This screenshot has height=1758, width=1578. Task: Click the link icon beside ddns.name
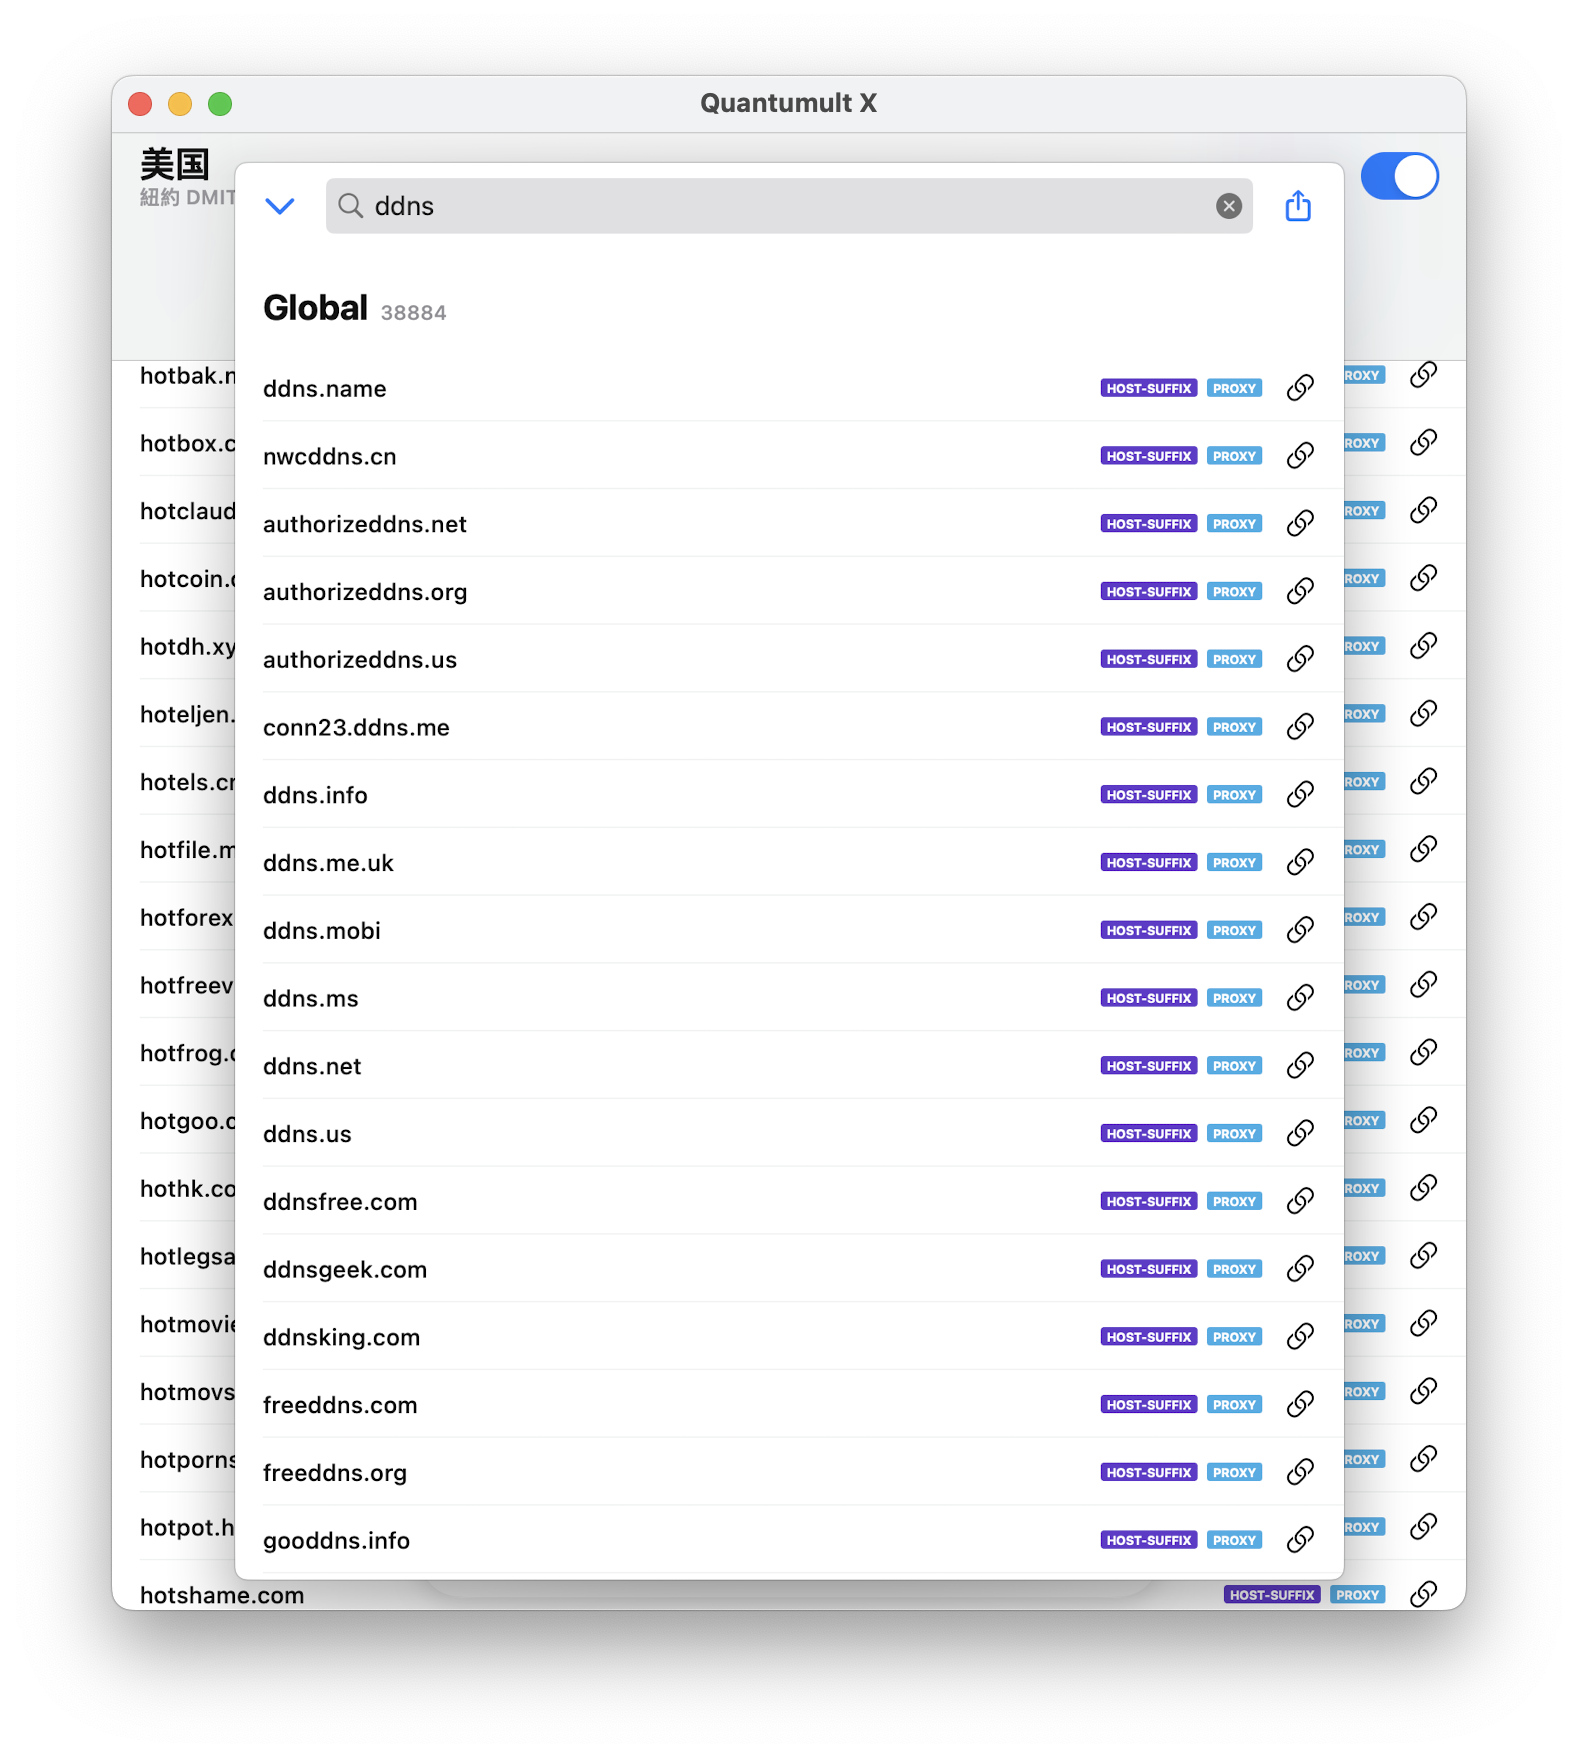click(1300, 387)
